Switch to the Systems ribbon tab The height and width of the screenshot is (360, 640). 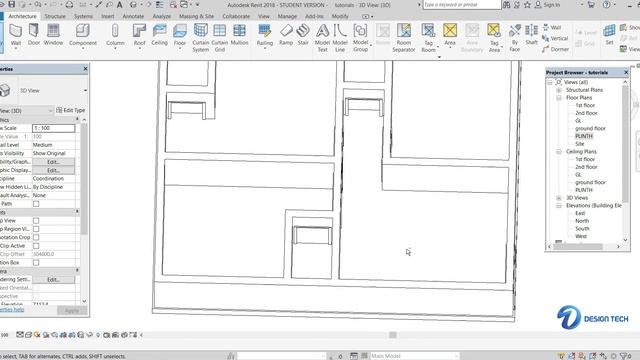pos(83,16)
